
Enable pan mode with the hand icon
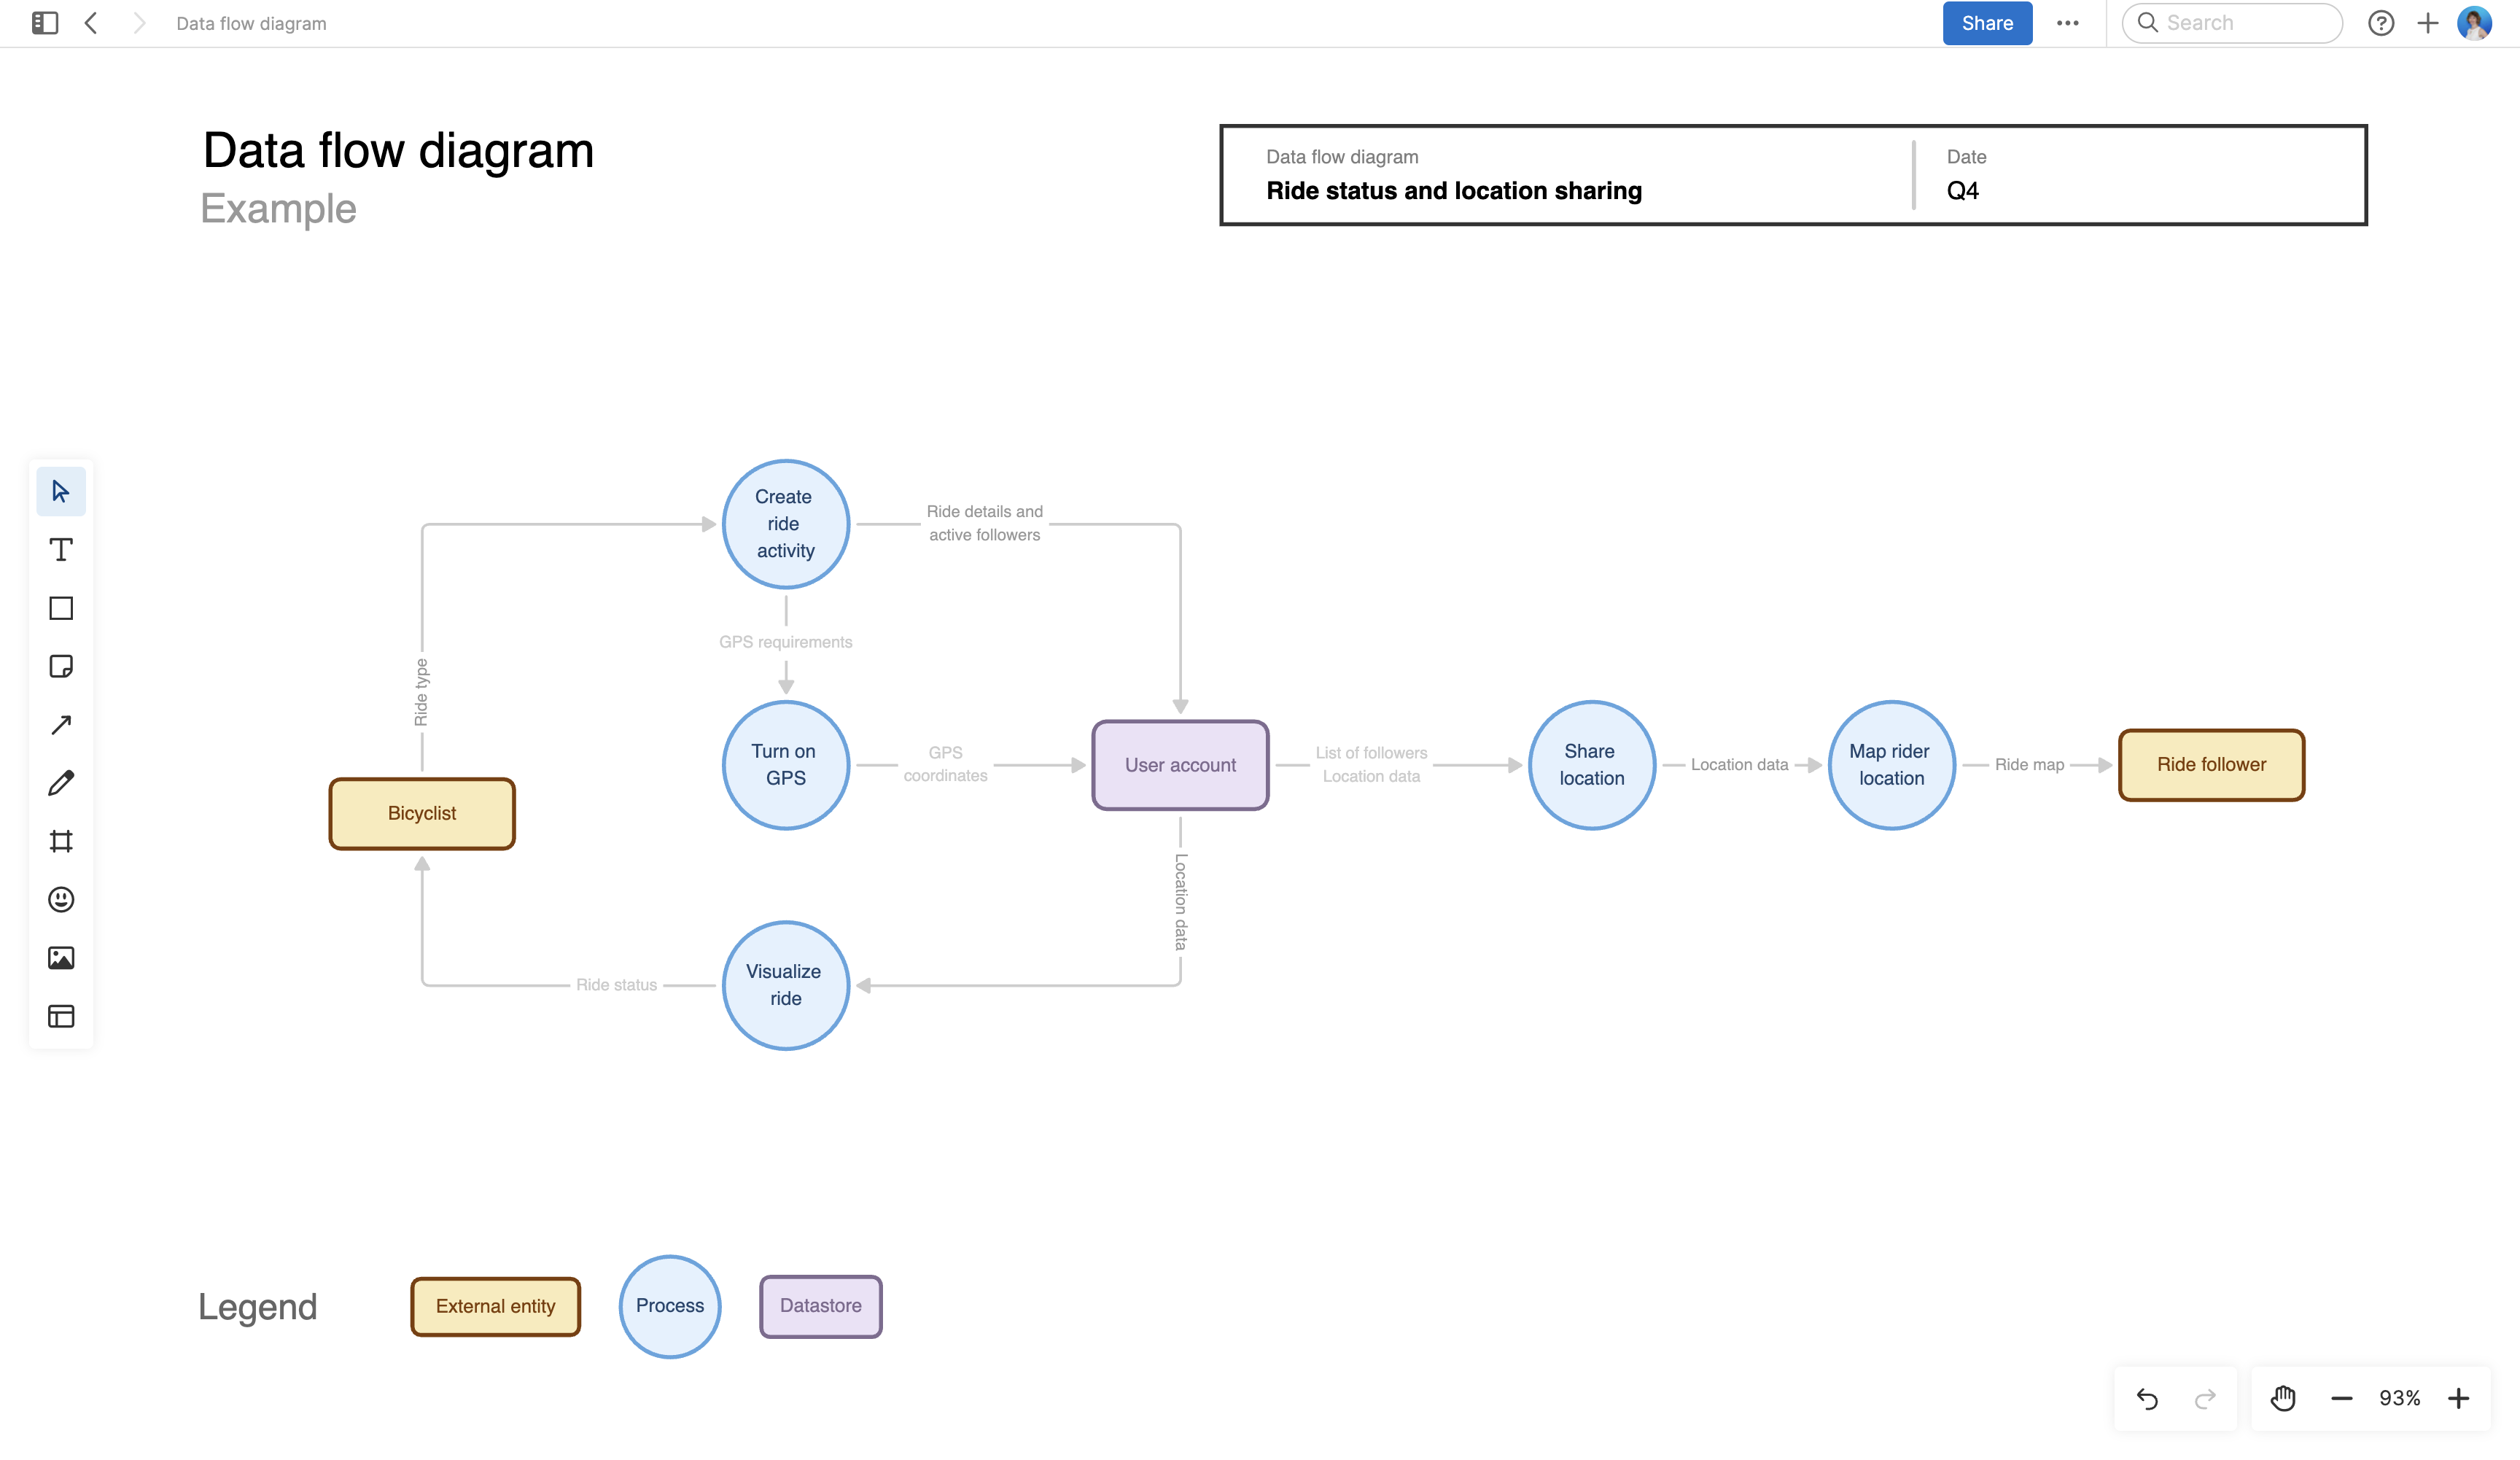2284,1397
